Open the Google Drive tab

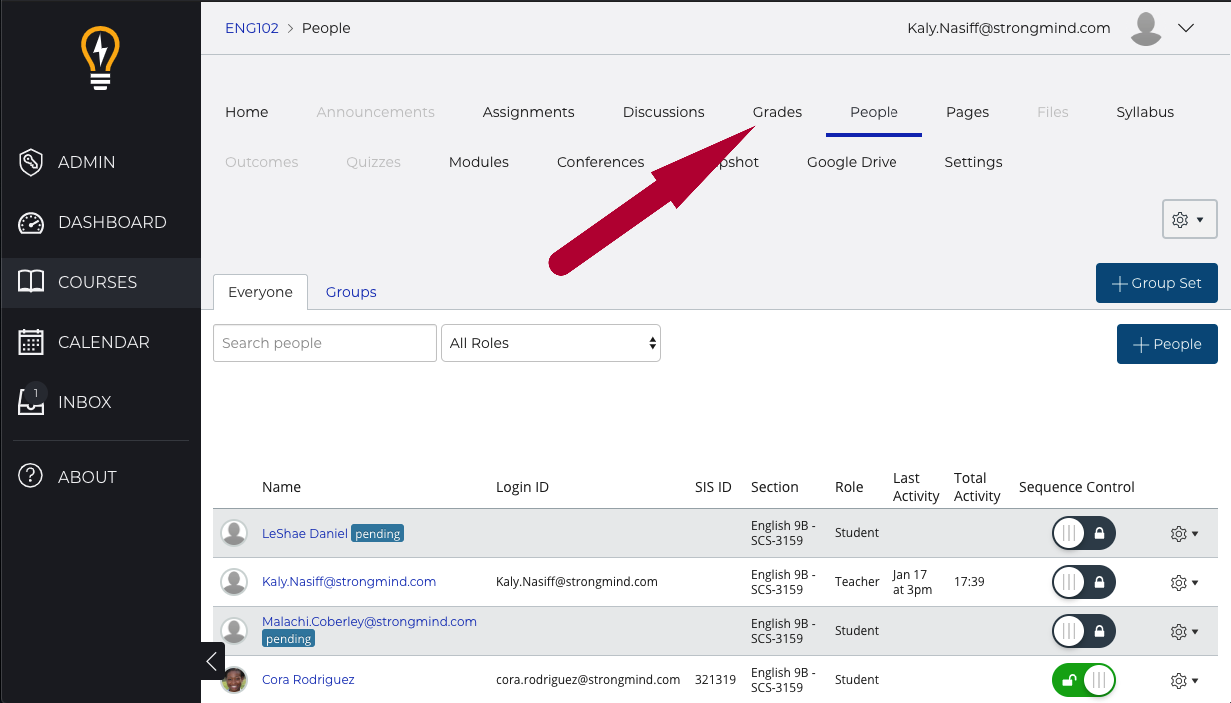[851, 162]
